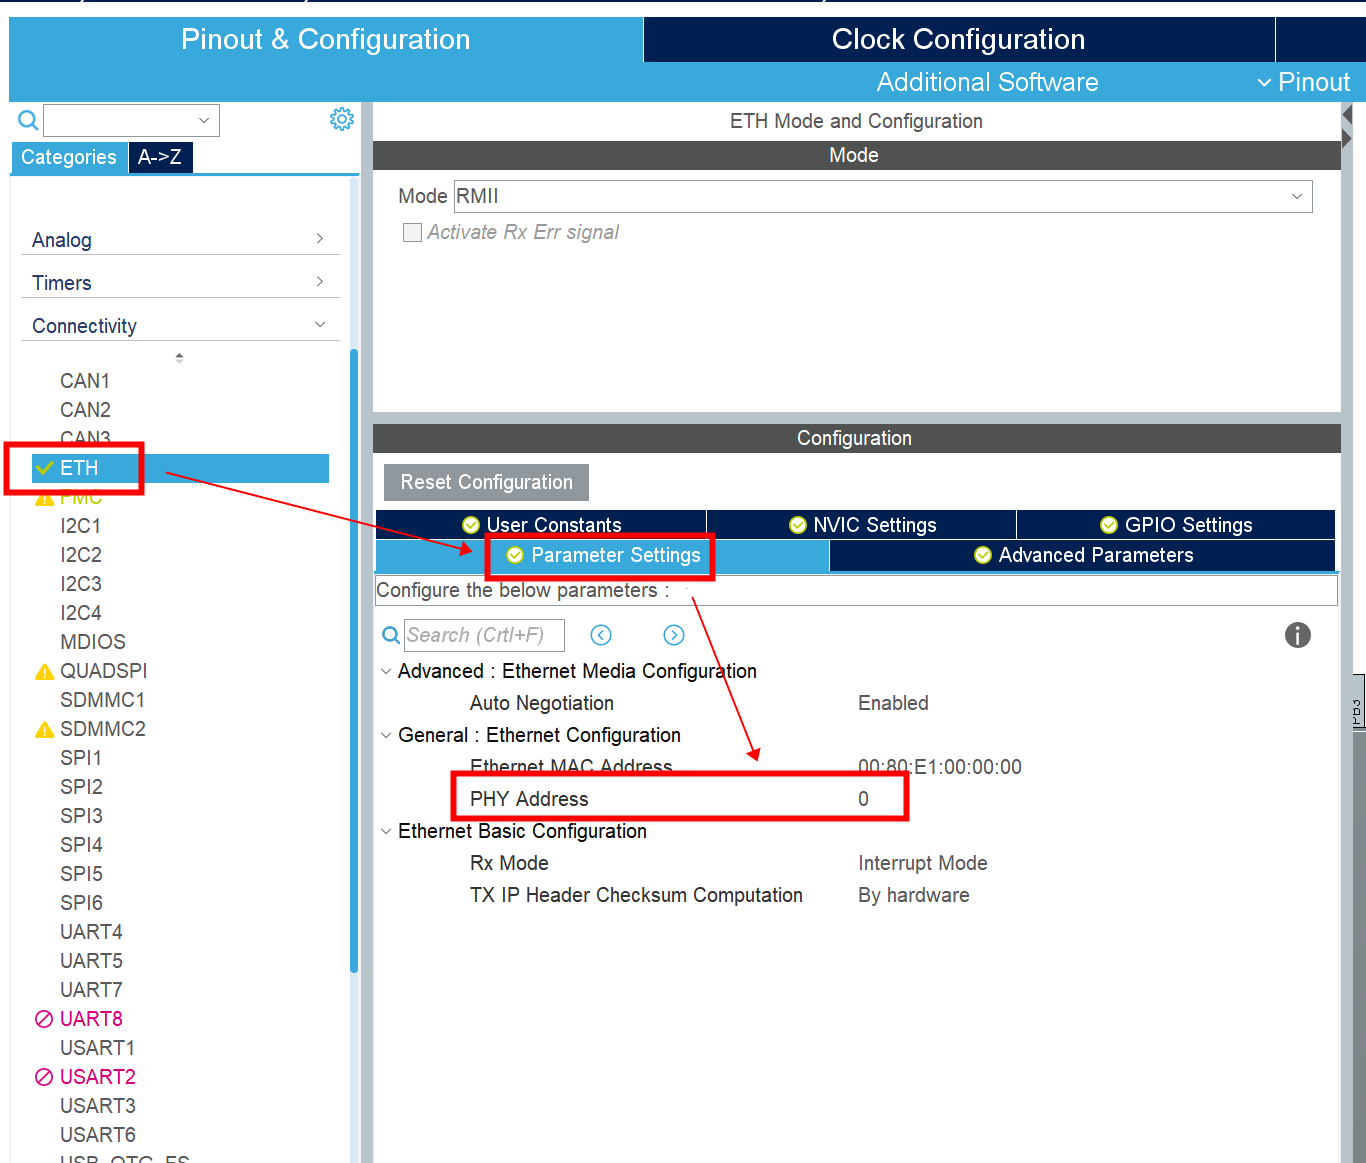
Task: Select the I2C2 peripheral
Action: [81, 555]
